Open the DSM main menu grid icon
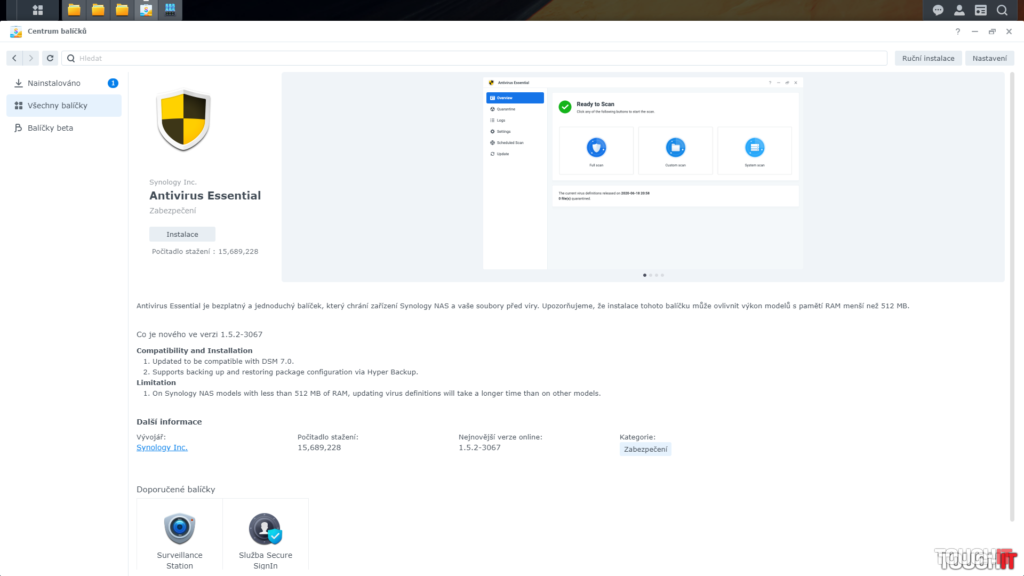Screen dimensions: 1024x576 pyautogui.click(x=38, y=10)
